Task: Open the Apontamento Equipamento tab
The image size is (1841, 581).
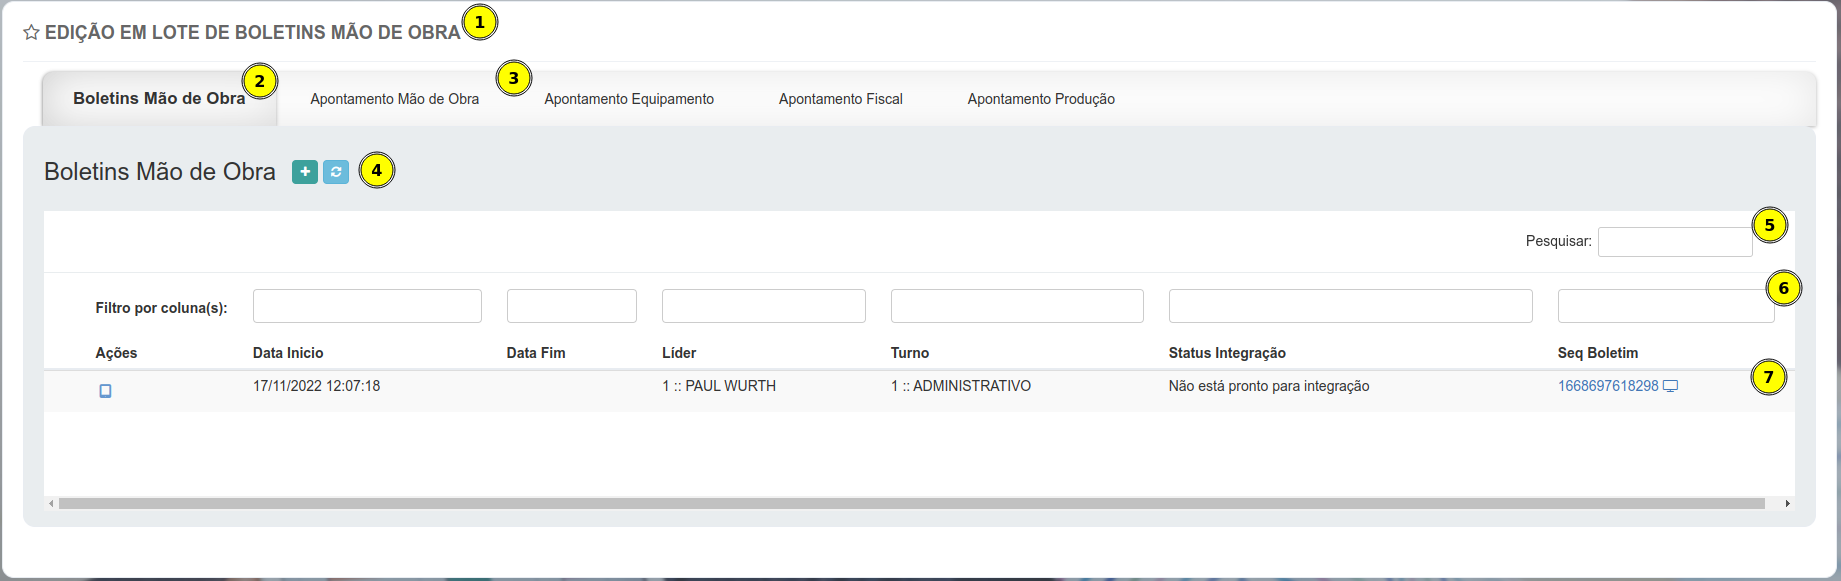Action: pos(629,99)
